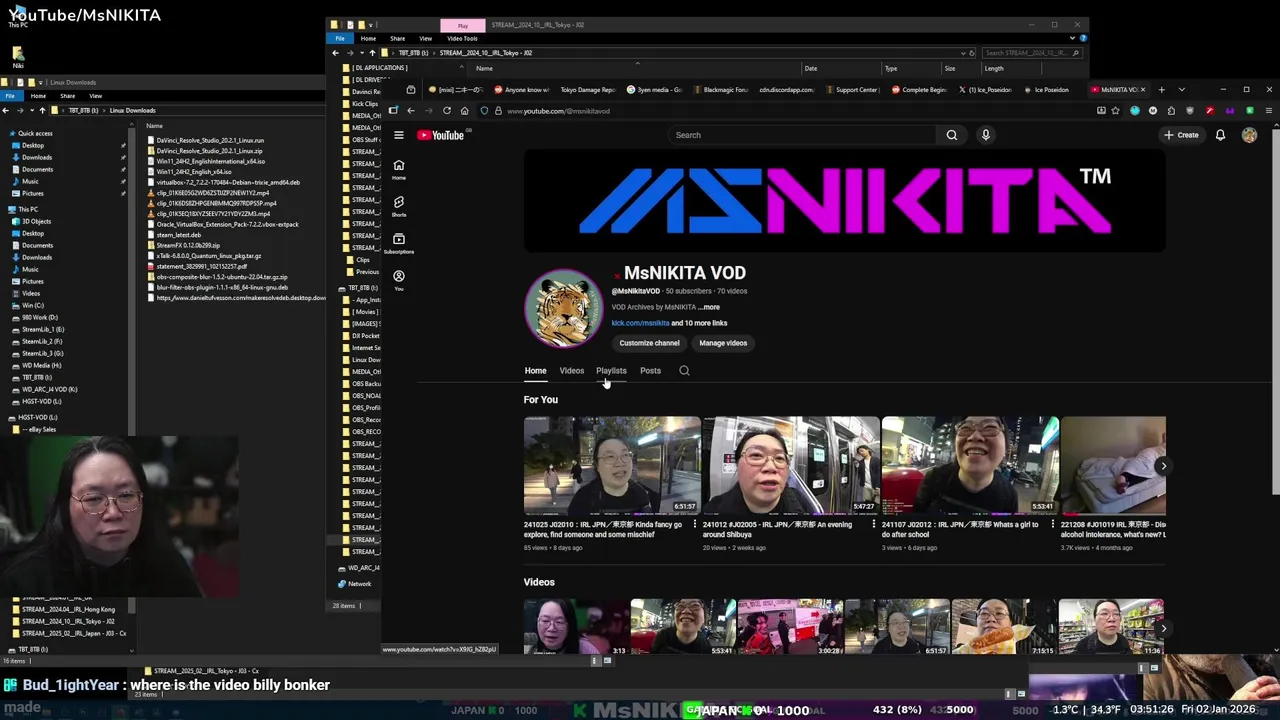Image resolution: width=1280 pixels, height=720 pixels.
Task: Open 241025 J02010 Kinda fancy video thumbnail
Action: point(612,465)
